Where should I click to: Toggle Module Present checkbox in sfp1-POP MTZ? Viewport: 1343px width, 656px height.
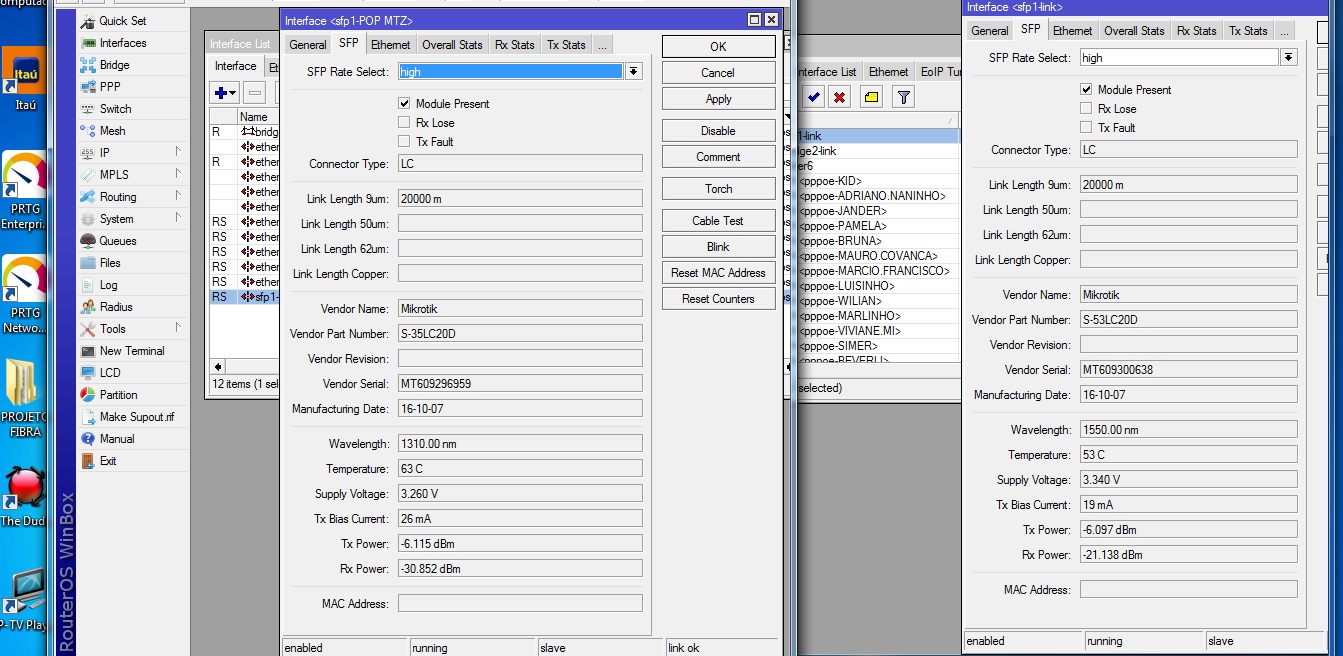(404, 104)
